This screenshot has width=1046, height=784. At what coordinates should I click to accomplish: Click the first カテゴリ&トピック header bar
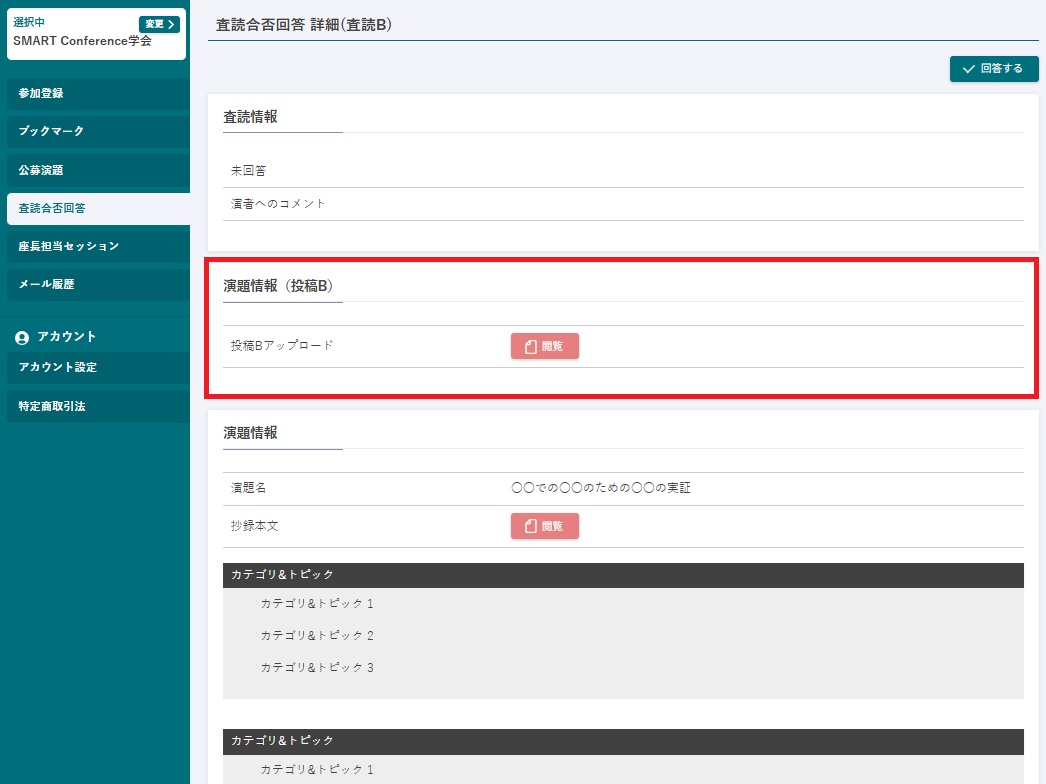pyautogui.click(x=622, y=575)
